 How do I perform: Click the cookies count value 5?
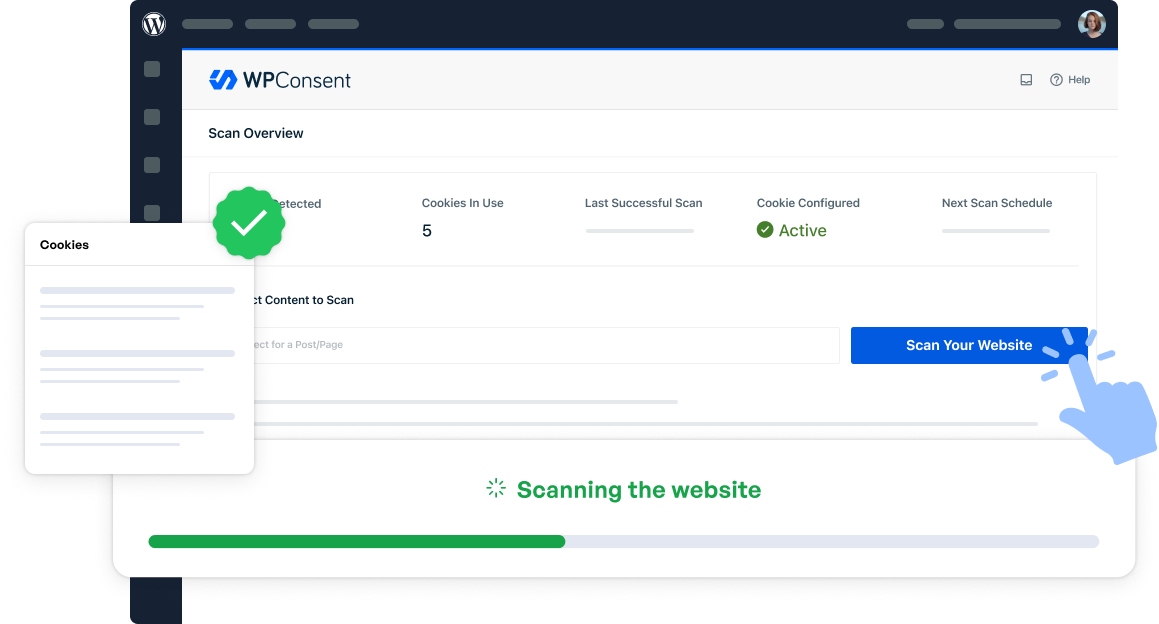click(x=426, y=231)
